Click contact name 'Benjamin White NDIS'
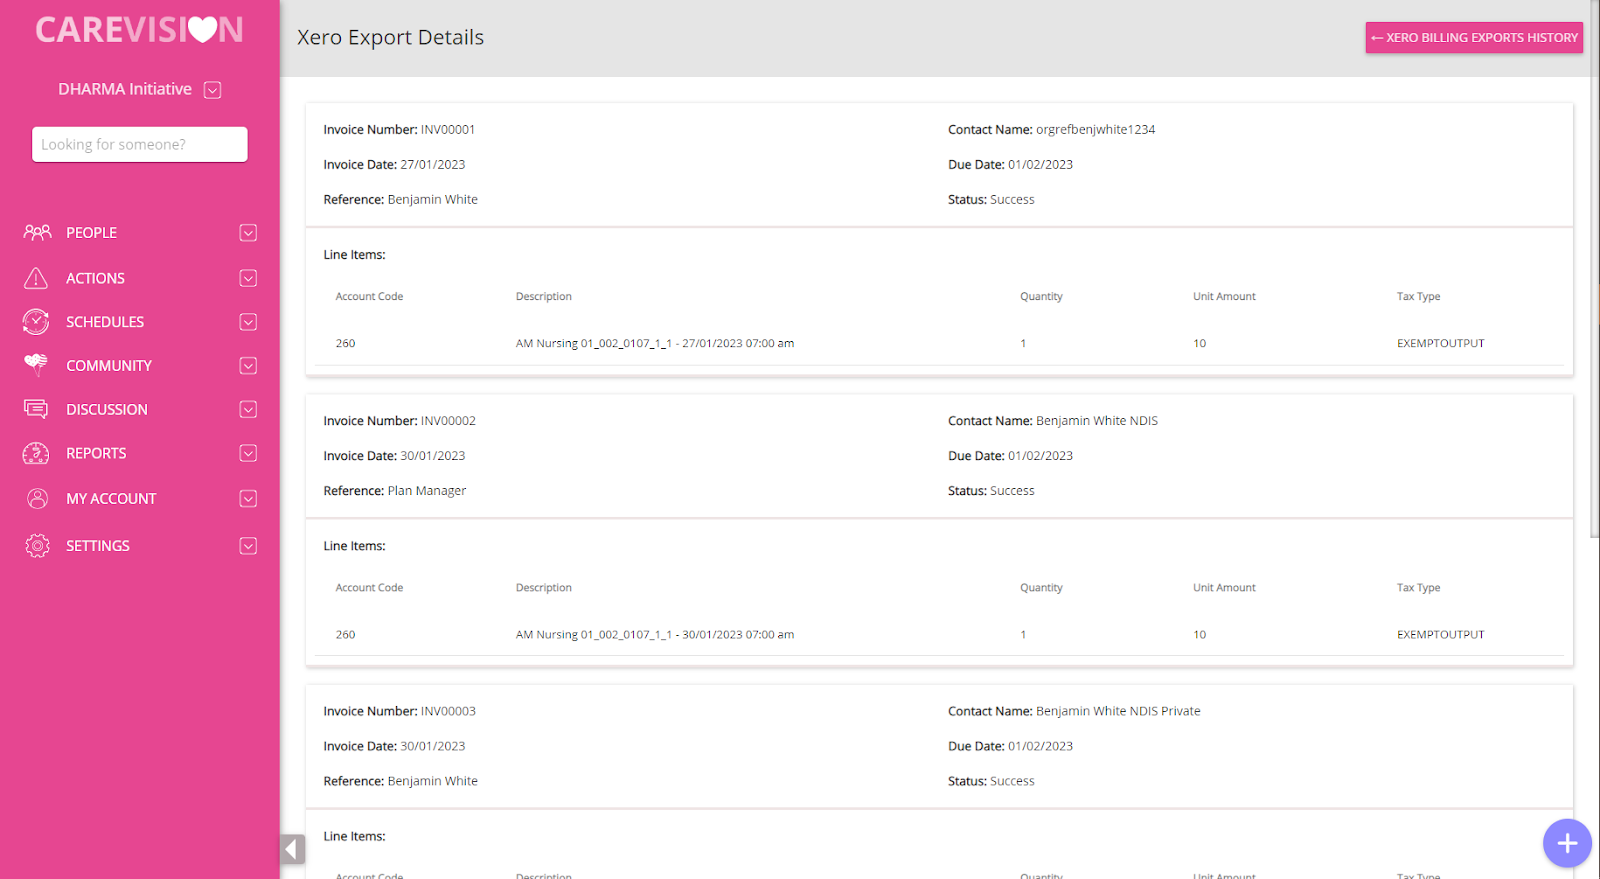Viewport: 1600px width, 879px height. pos(1097,421)
